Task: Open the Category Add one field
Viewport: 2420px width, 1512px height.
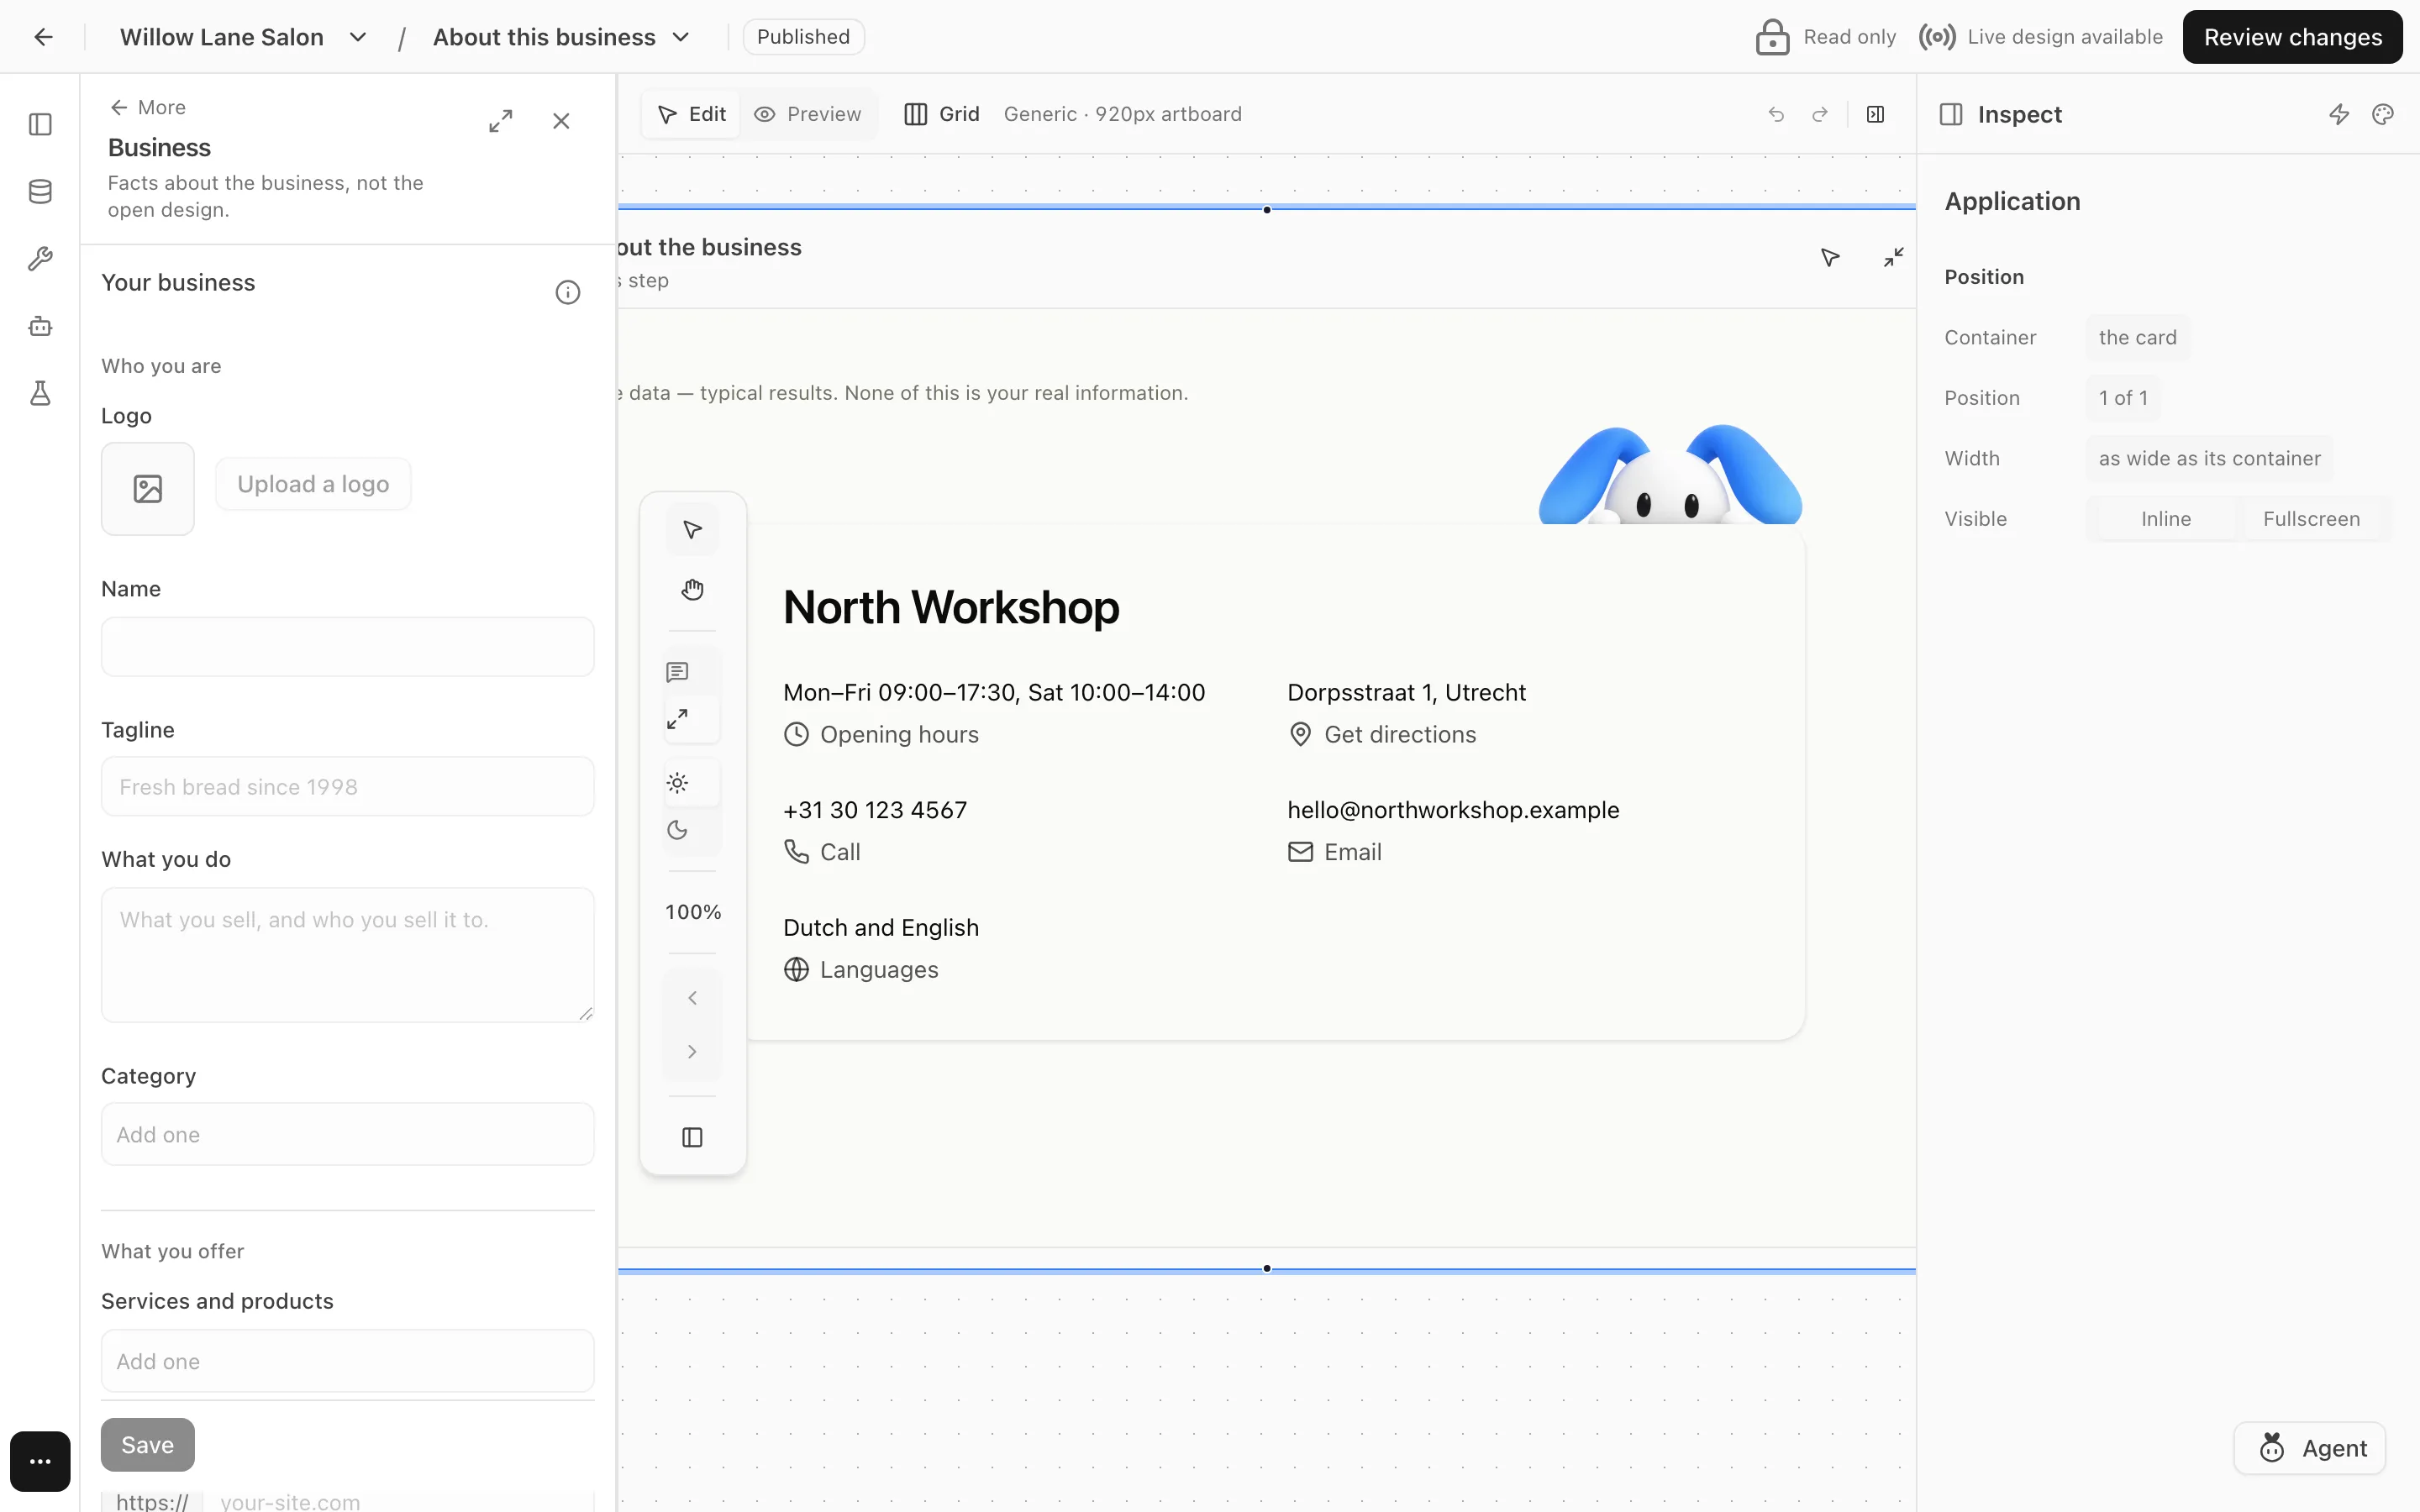Action: tap(348, 1134)
